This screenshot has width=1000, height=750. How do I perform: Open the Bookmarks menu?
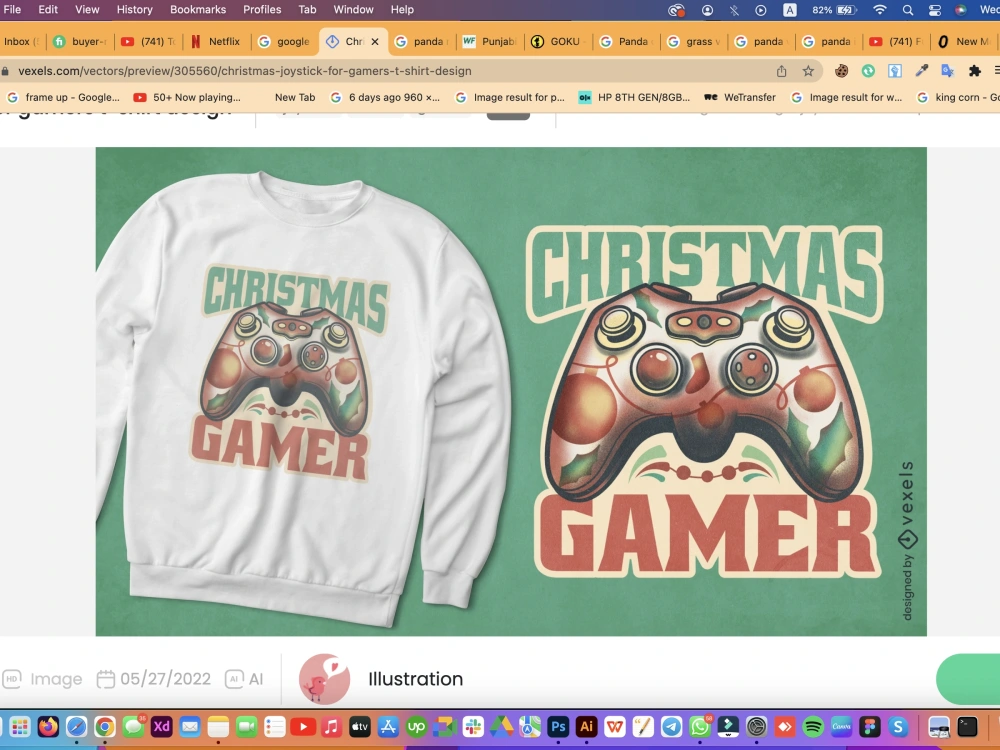tap(198, 10)
